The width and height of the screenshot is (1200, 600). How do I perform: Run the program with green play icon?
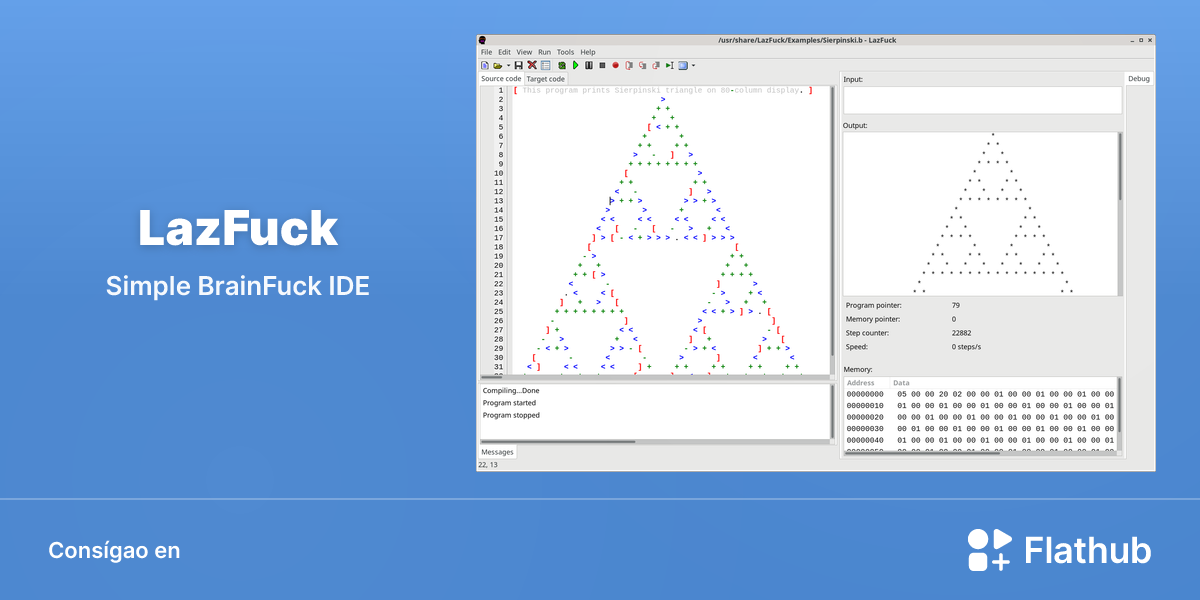pos(576,65)
